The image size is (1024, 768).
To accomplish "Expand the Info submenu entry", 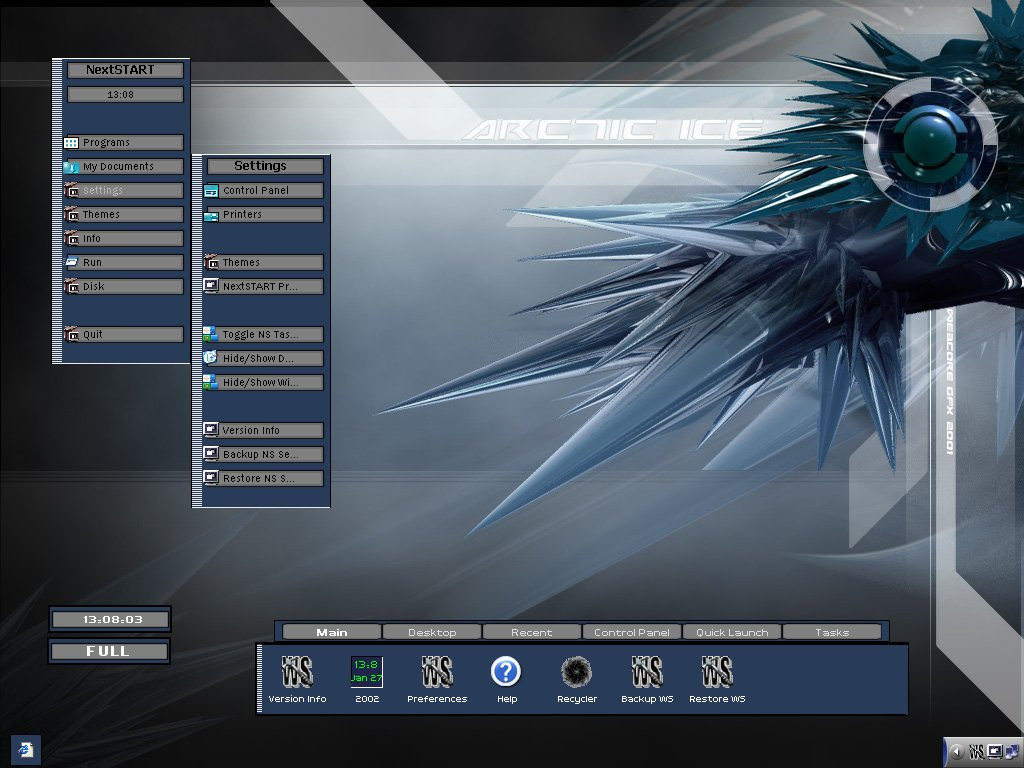I will (x=123, y=238).
